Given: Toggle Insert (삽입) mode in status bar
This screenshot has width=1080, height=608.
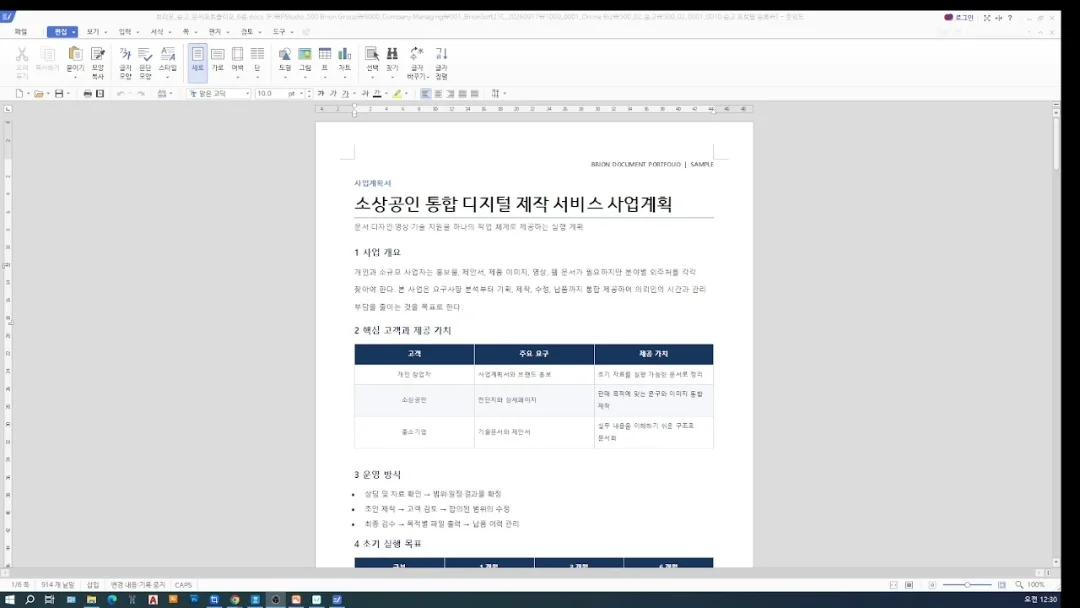Looking at the screenshot, I should (x=93, y=585).
